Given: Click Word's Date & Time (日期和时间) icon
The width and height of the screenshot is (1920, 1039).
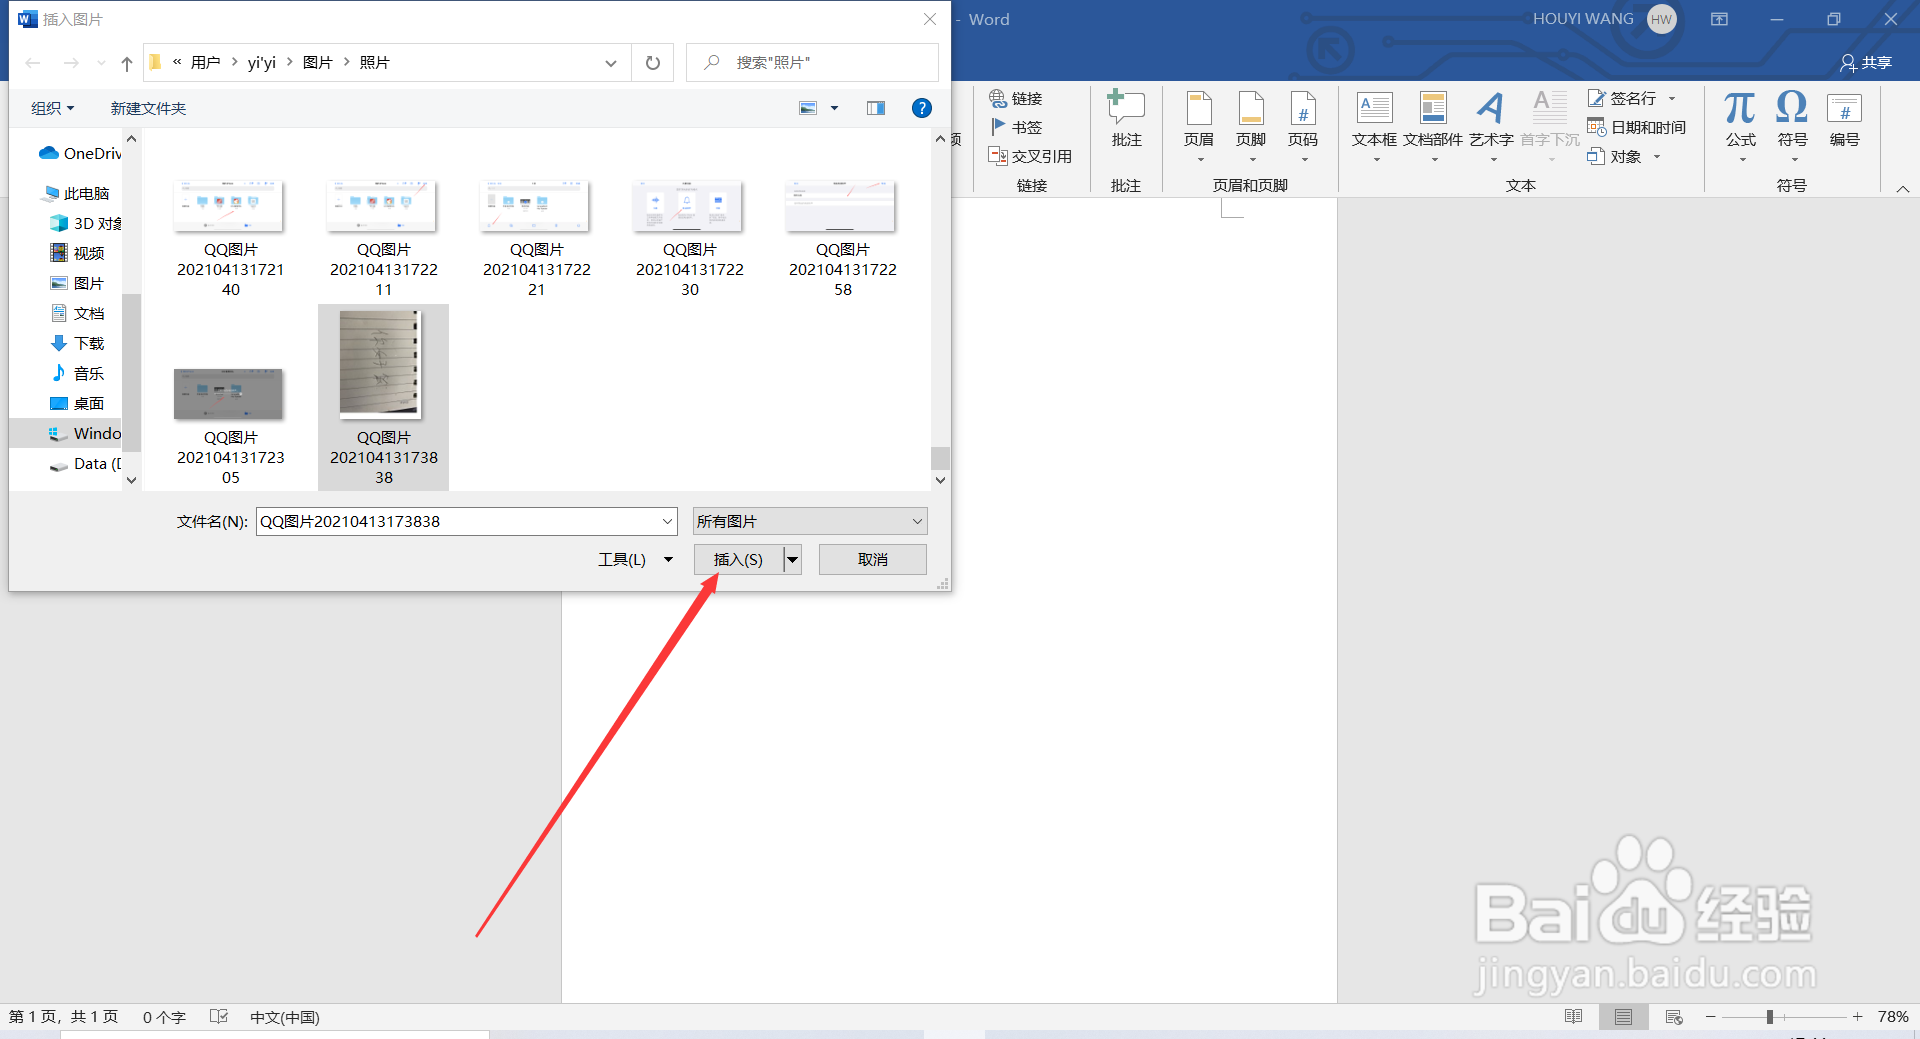Looking at the screenshot, I should pos(1636,127).
